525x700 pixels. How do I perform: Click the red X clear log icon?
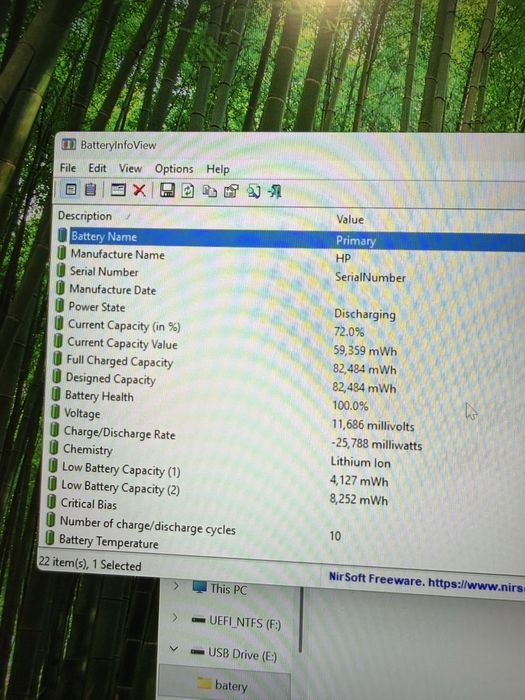139,191
